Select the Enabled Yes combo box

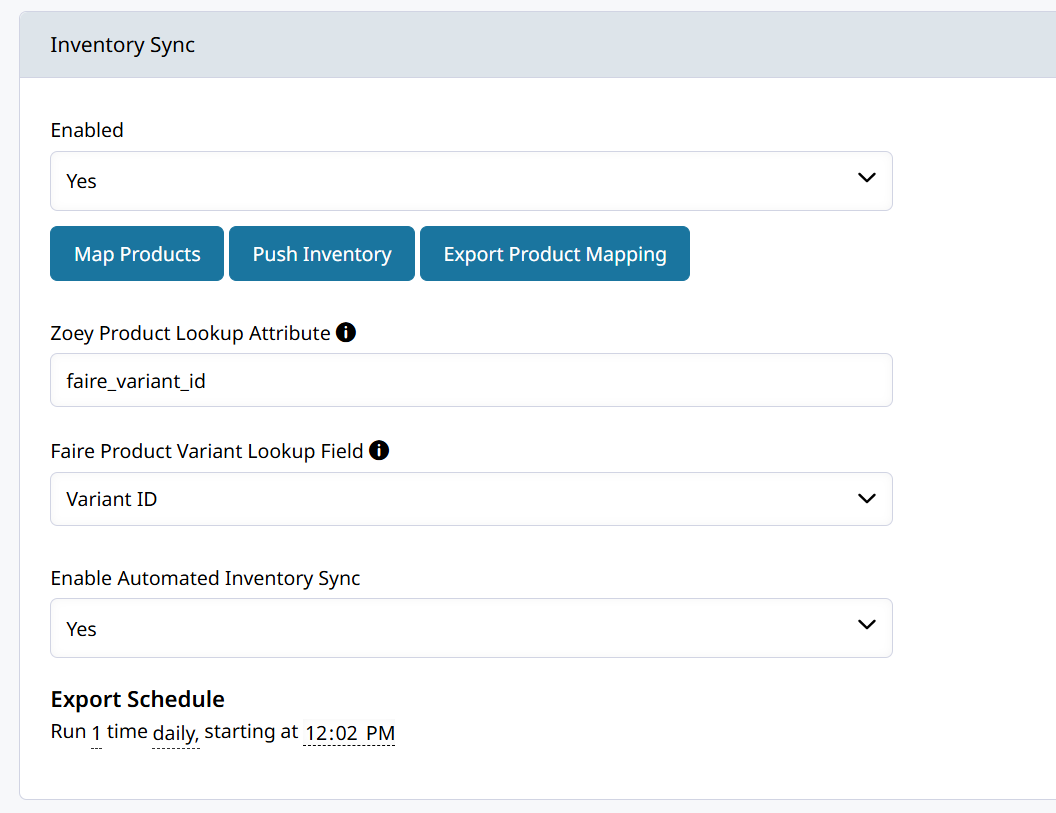[471, 181]
